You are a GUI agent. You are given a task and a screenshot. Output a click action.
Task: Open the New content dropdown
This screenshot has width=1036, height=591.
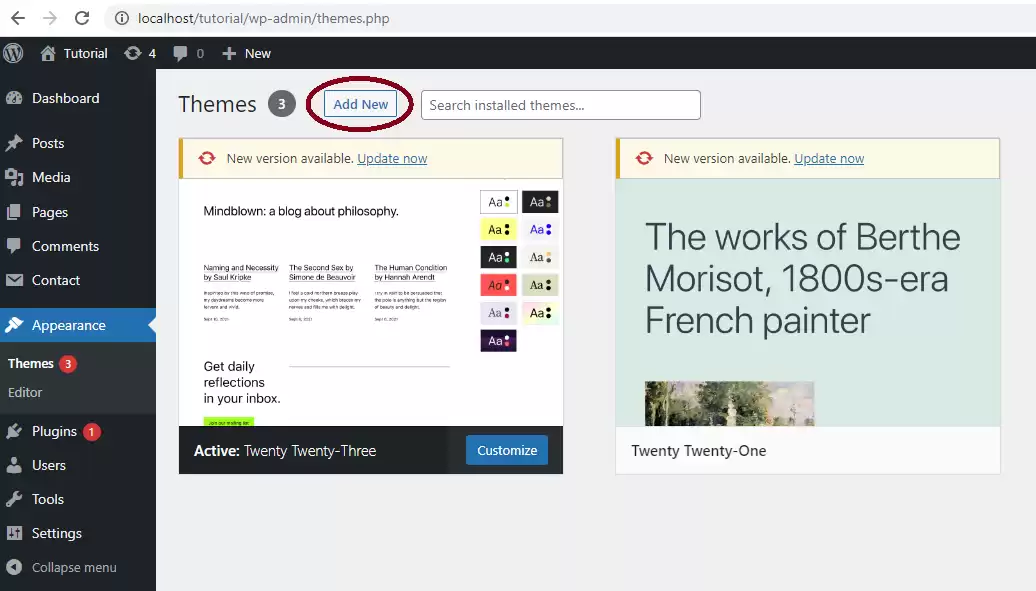point(247,53)
